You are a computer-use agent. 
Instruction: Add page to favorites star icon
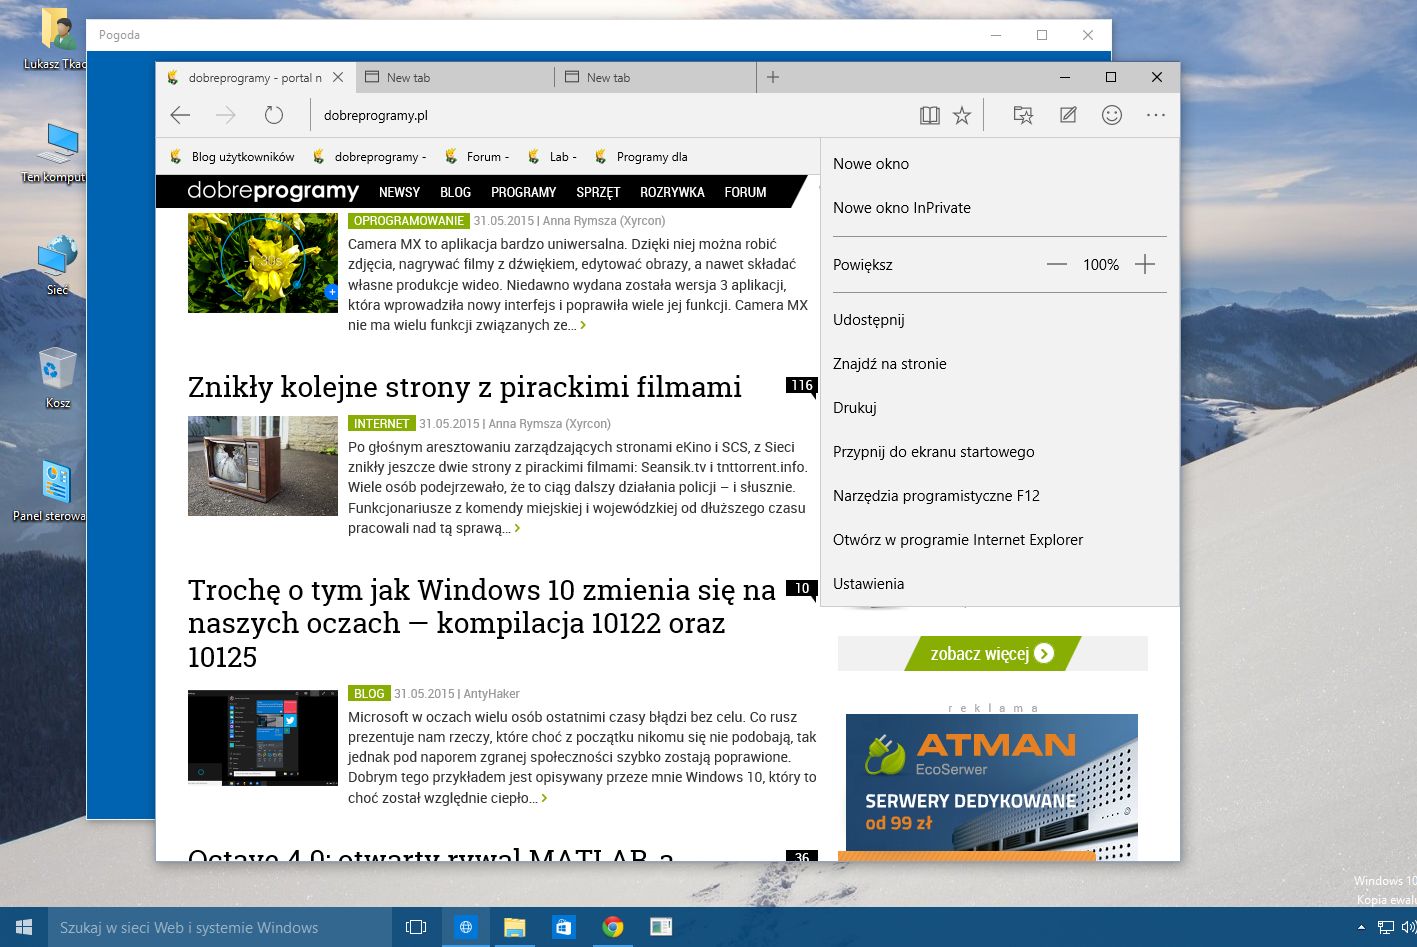(962, 116)
